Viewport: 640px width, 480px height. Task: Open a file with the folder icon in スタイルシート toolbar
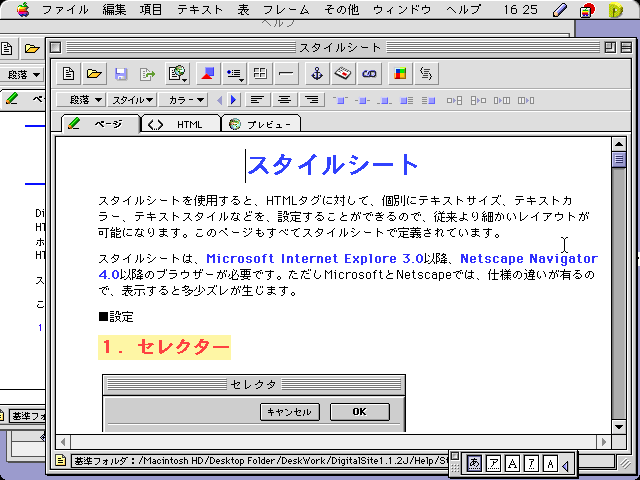pyautogui.click(x=94, y=73)
